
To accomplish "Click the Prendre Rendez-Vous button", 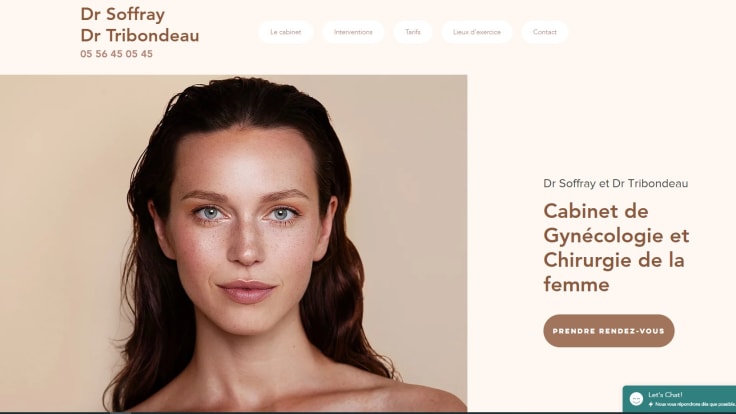I will pos(609,331).
